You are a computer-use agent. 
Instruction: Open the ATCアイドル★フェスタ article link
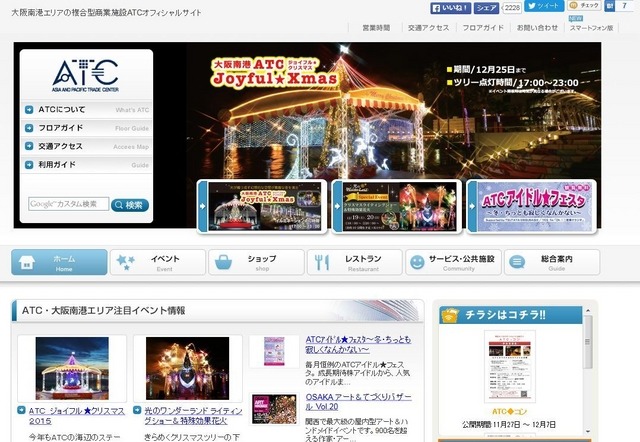(x=358, y=344)
